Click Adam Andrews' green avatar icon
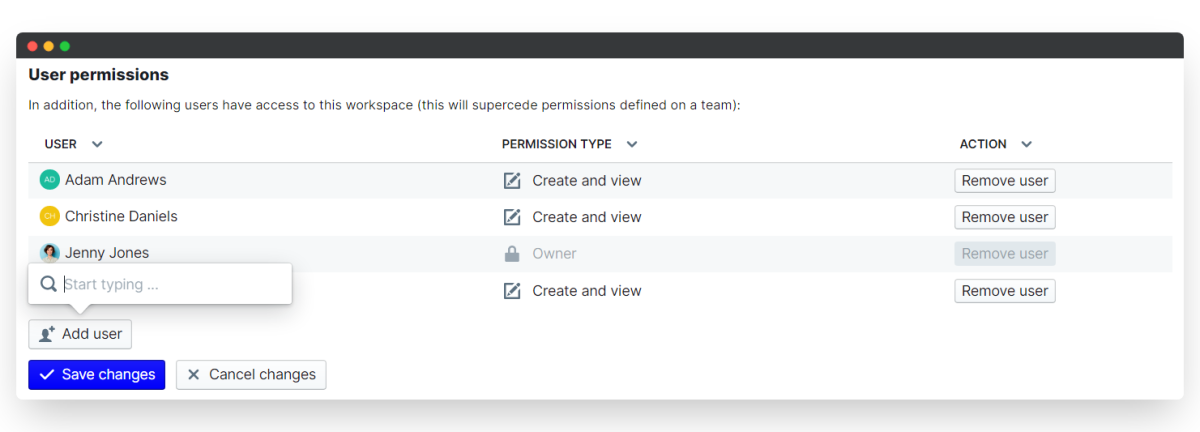Image resolution: width=1200 pixels, height=432 pixels. pos(50,180)
